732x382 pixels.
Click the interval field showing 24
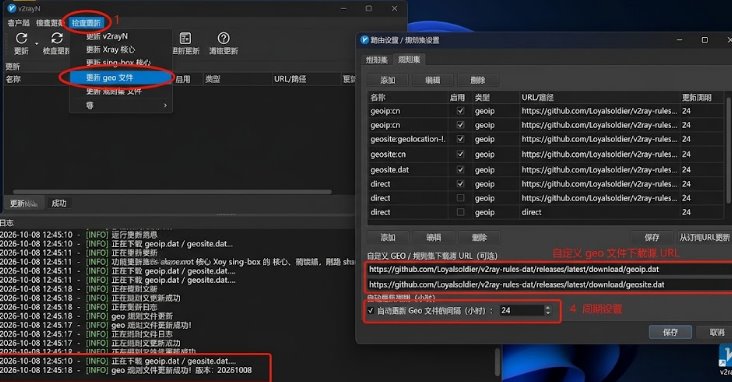(521, 311)
